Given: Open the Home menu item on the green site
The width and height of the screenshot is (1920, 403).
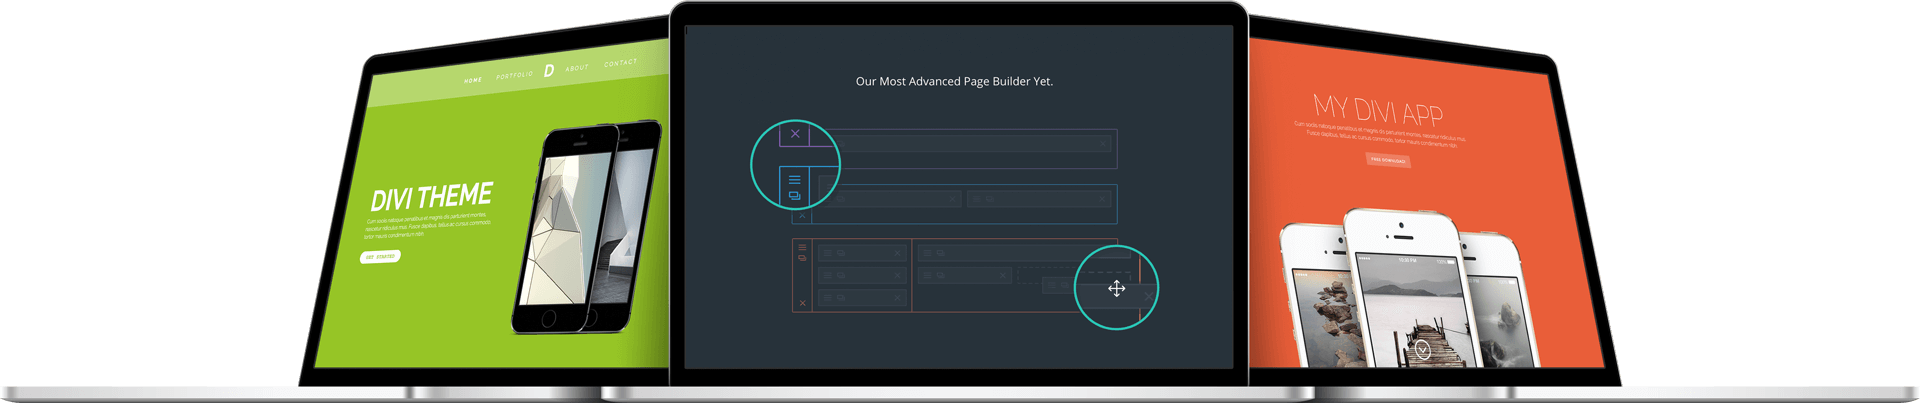Looking at the screenshot, I should tap(473, 79).
